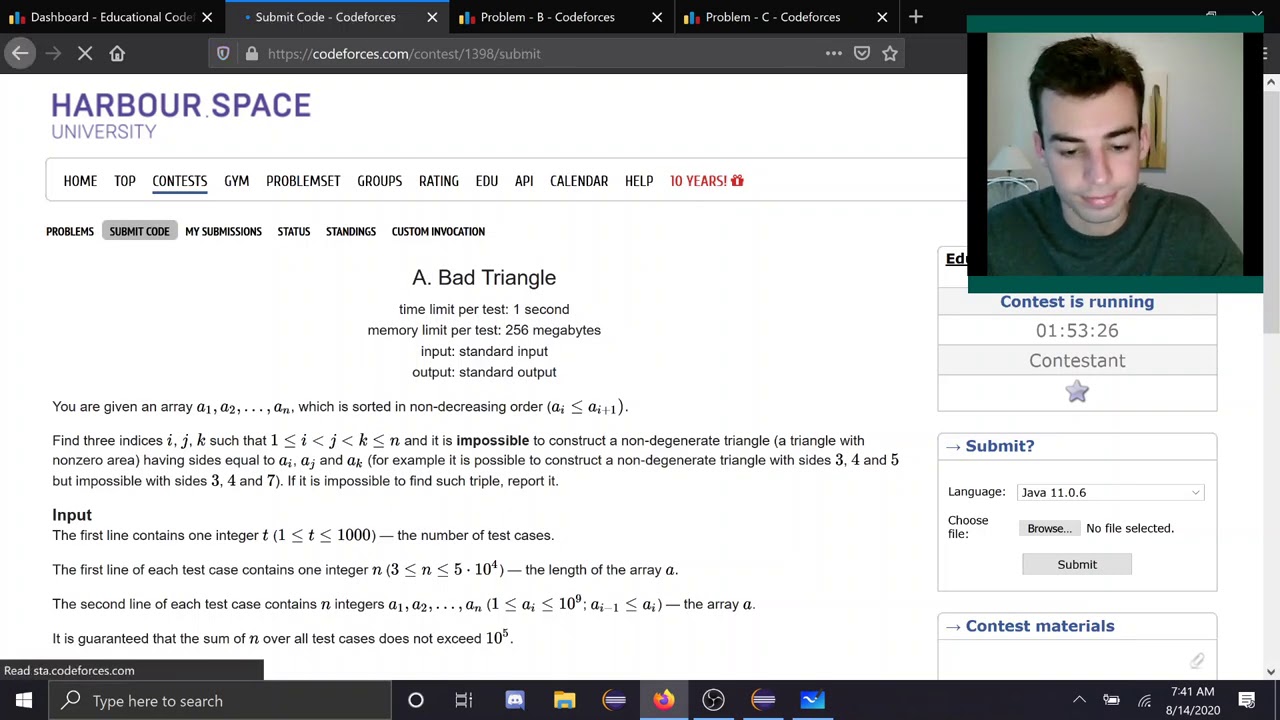Check the battery status icon

coord(1111,700)
